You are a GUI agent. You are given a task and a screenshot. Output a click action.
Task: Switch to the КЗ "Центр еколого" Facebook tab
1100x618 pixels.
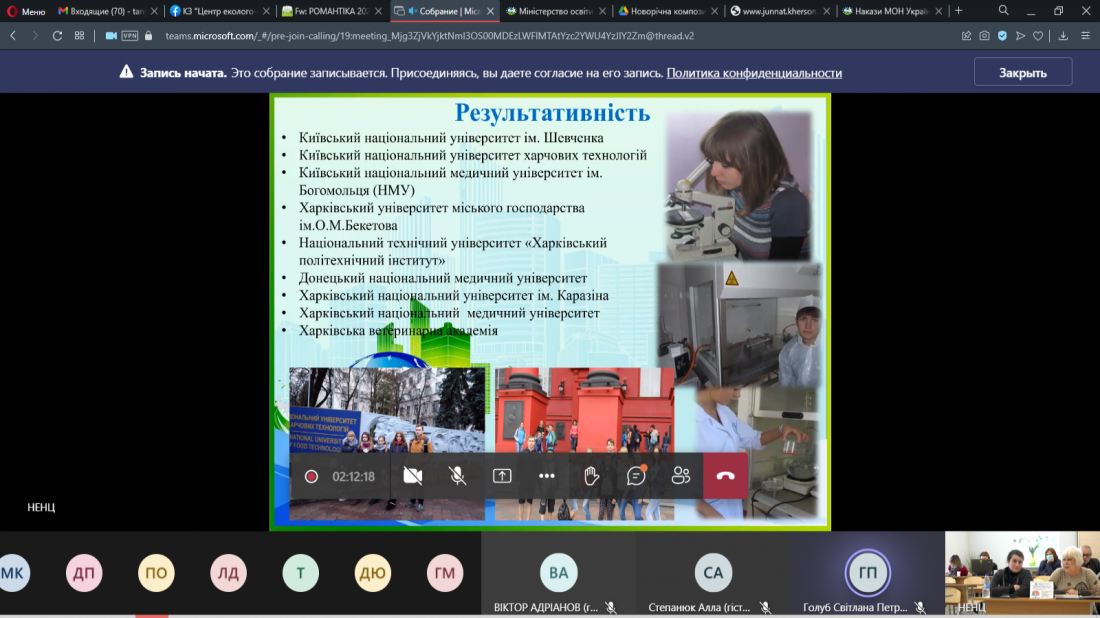[220, 11]
